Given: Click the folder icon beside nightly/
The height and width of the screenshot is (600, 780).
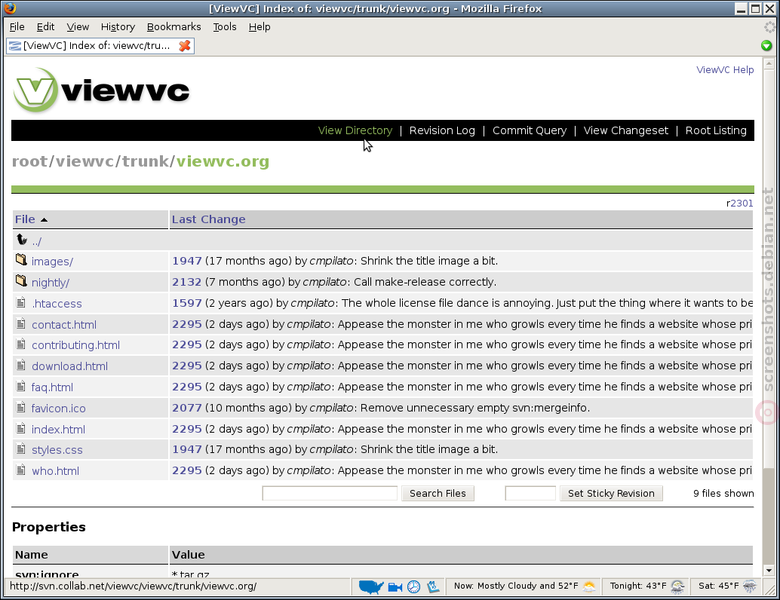Looking at the screenshot, I should click(x=21, y=281).
